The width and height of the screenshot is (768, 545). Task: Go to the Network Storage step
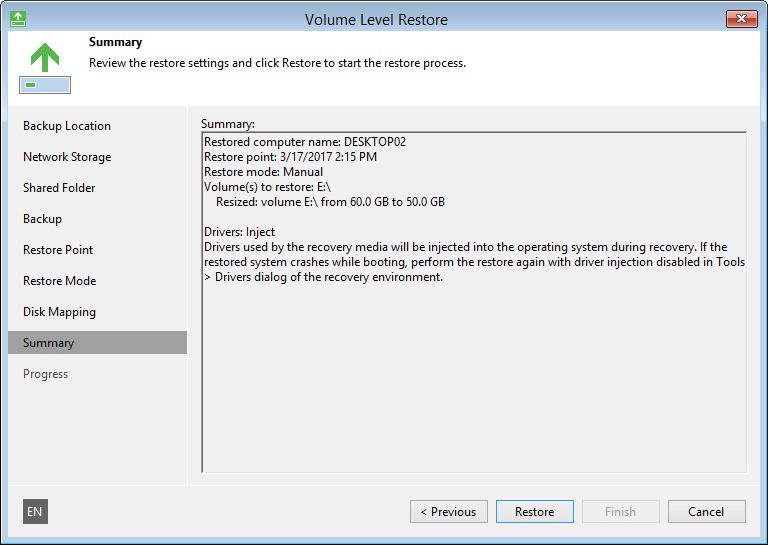[x=67, y=157]
